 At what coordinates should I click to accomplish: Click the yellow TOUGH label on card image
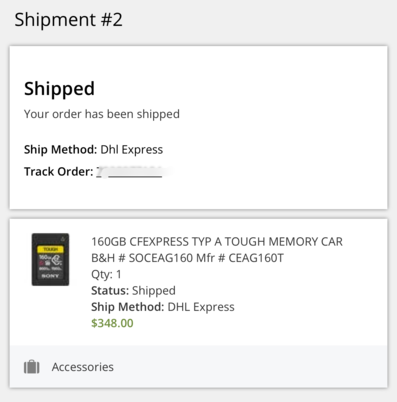50,249
